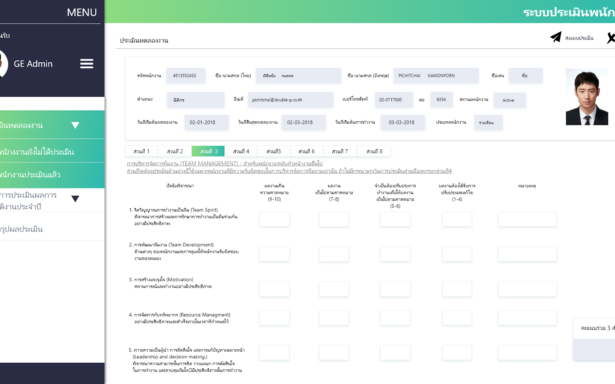Switch to tab ส่วนที่ 7
The height and width of the screenshot is (384, 615).
(x=340, y=151)
